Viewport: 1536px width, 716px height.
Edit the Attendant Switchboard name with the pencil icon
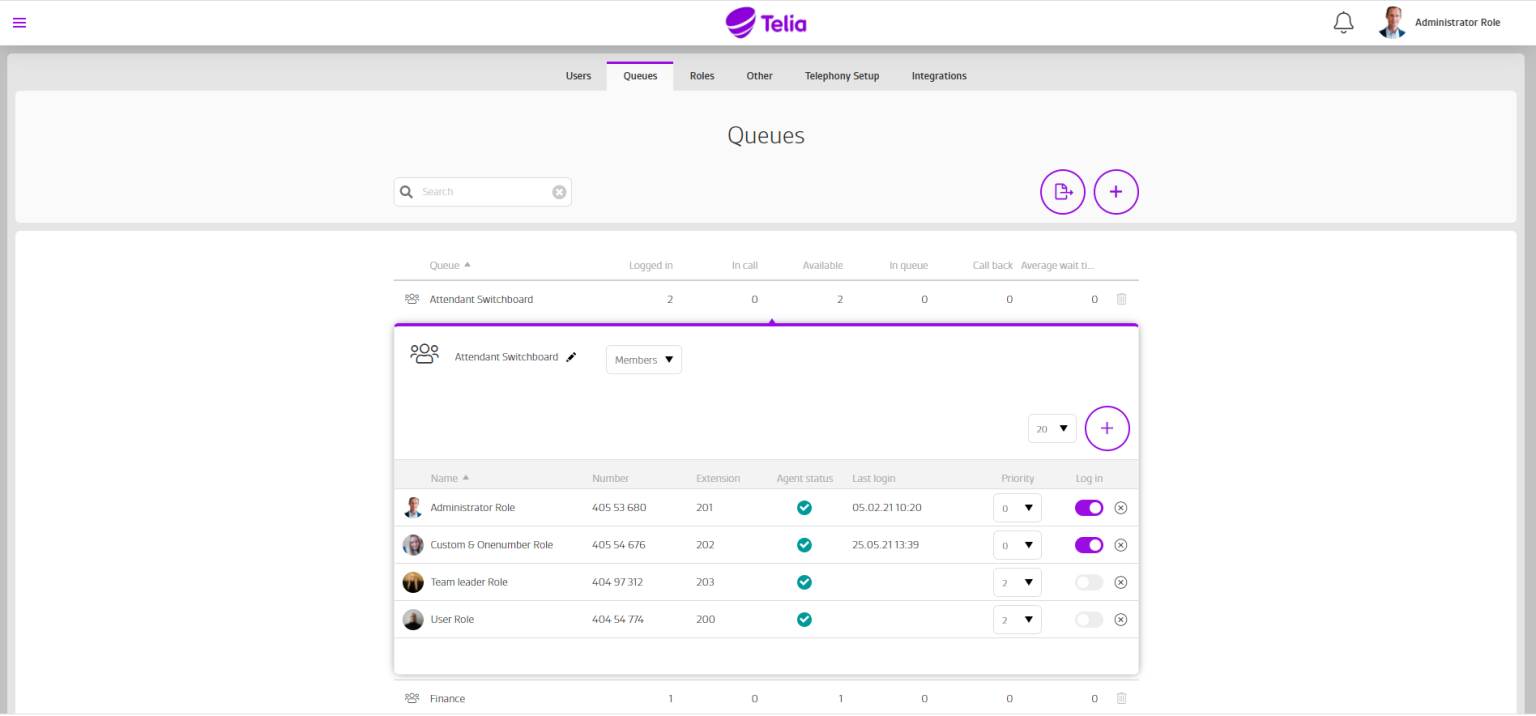571,356
